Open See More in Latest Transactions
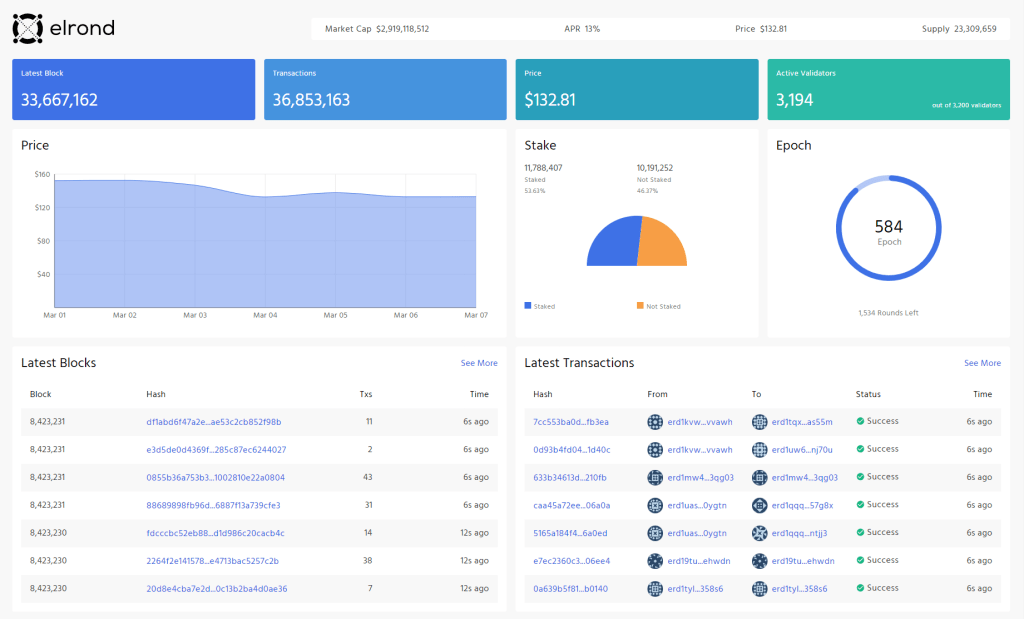The width and height of the screenshot is (1024, 619). coord(982,363)
